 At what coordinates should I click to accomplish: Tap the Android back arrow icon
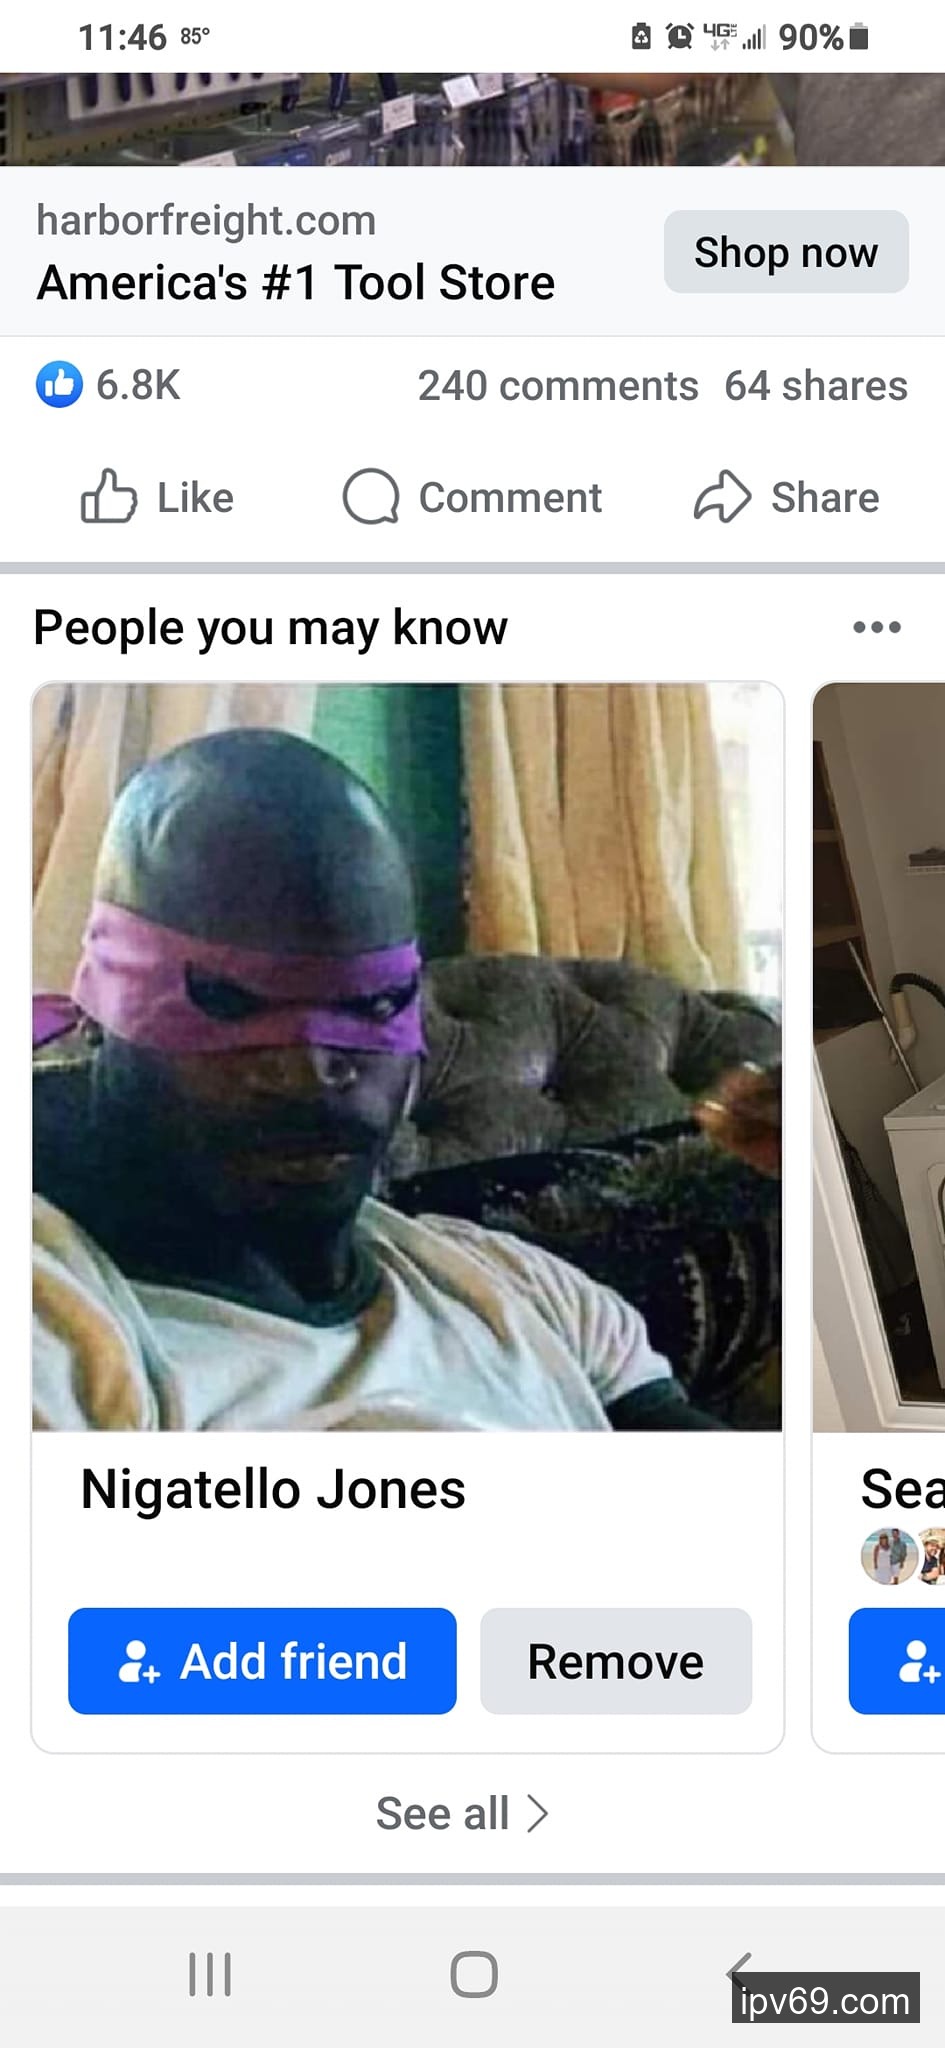pos(738,1972)
